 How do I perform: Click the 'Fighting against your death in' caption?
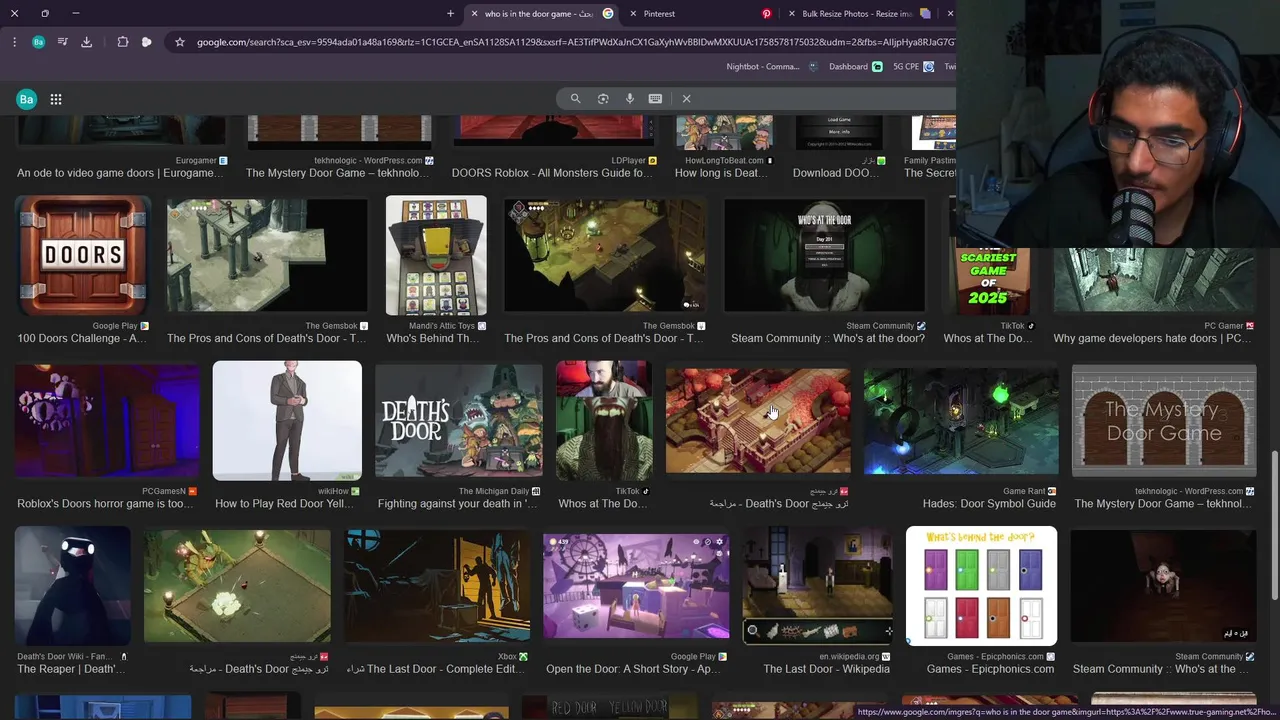(x=457, y=504)
